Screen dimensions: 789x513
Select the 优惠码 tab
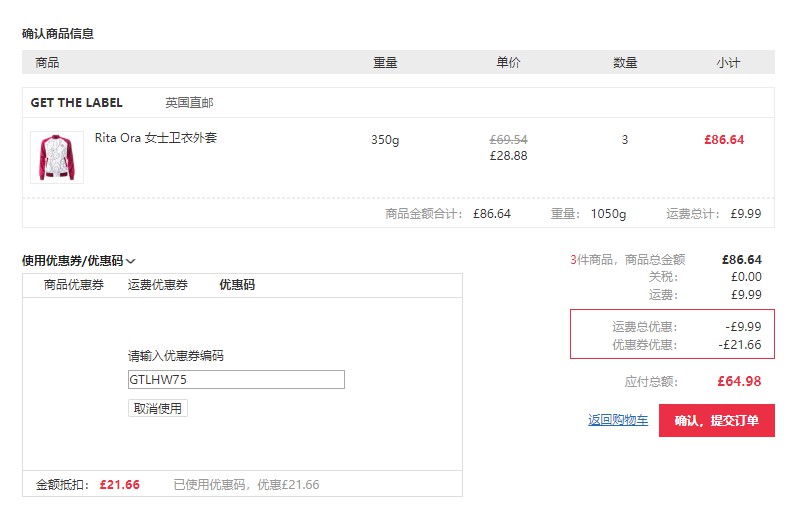(237, 285)
